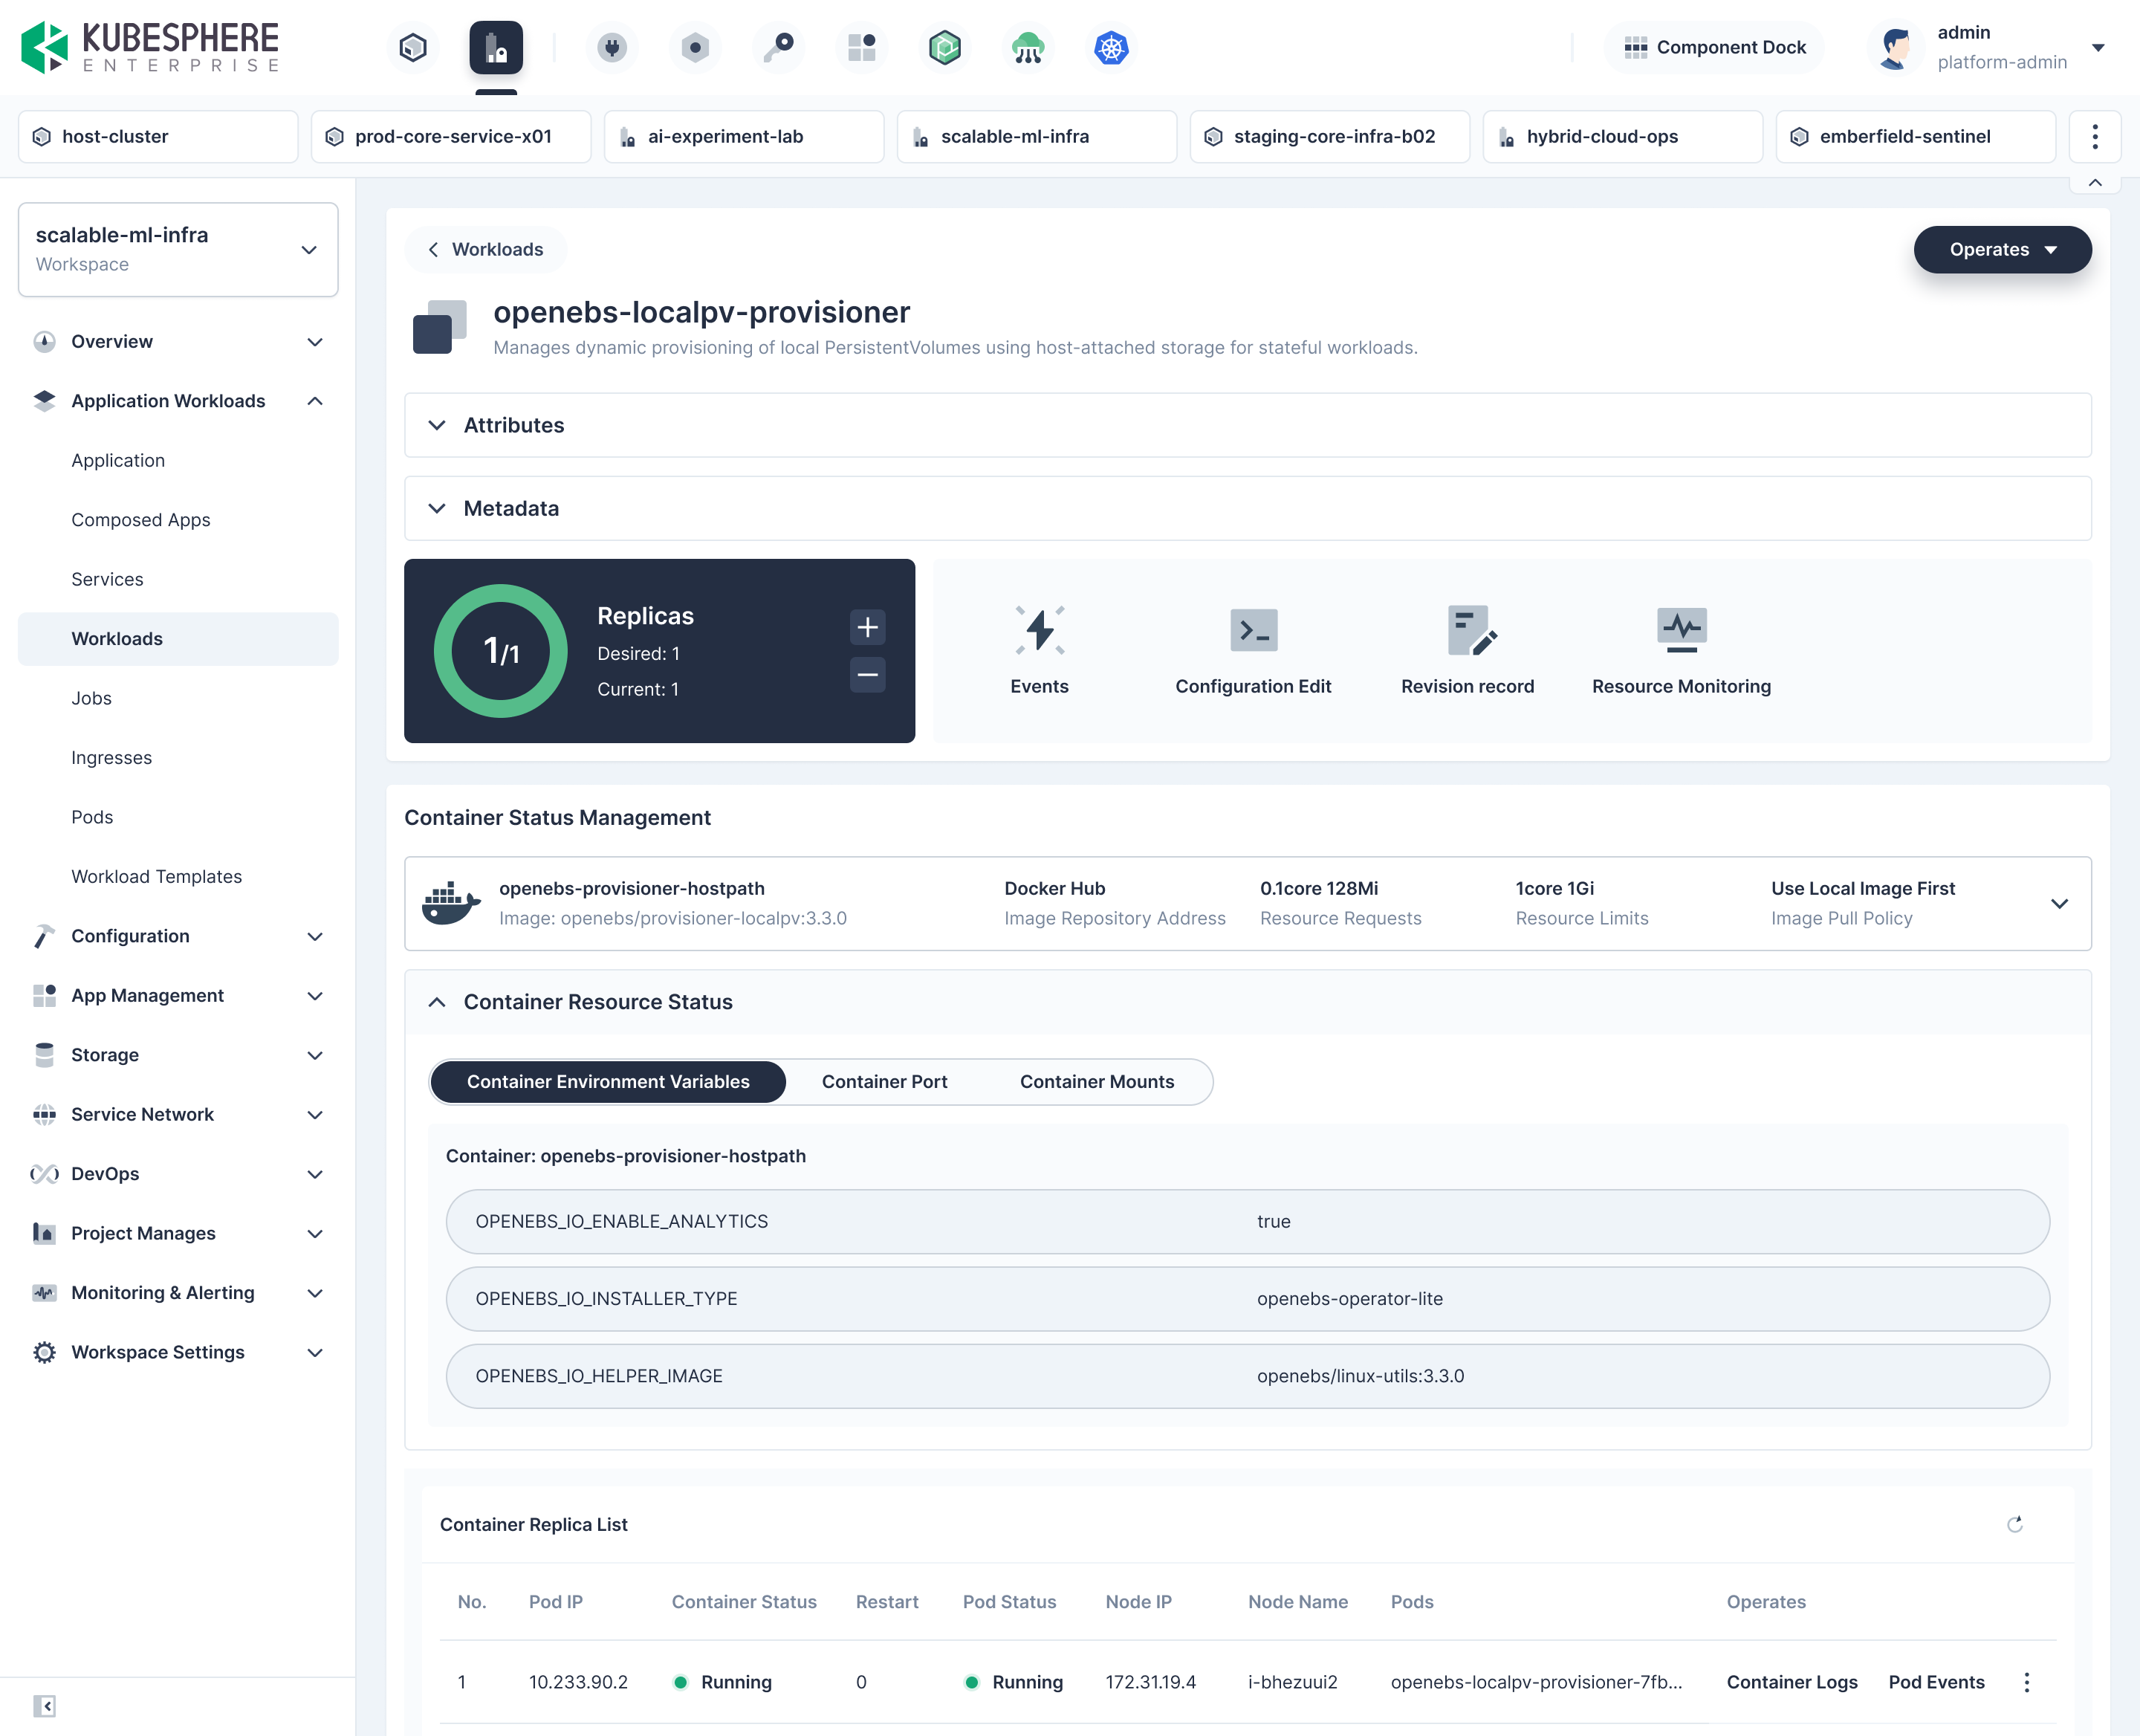Expand the Configuration sidebar section
The height and width of the screenshot is (1736, 2140).
(178, 936)
